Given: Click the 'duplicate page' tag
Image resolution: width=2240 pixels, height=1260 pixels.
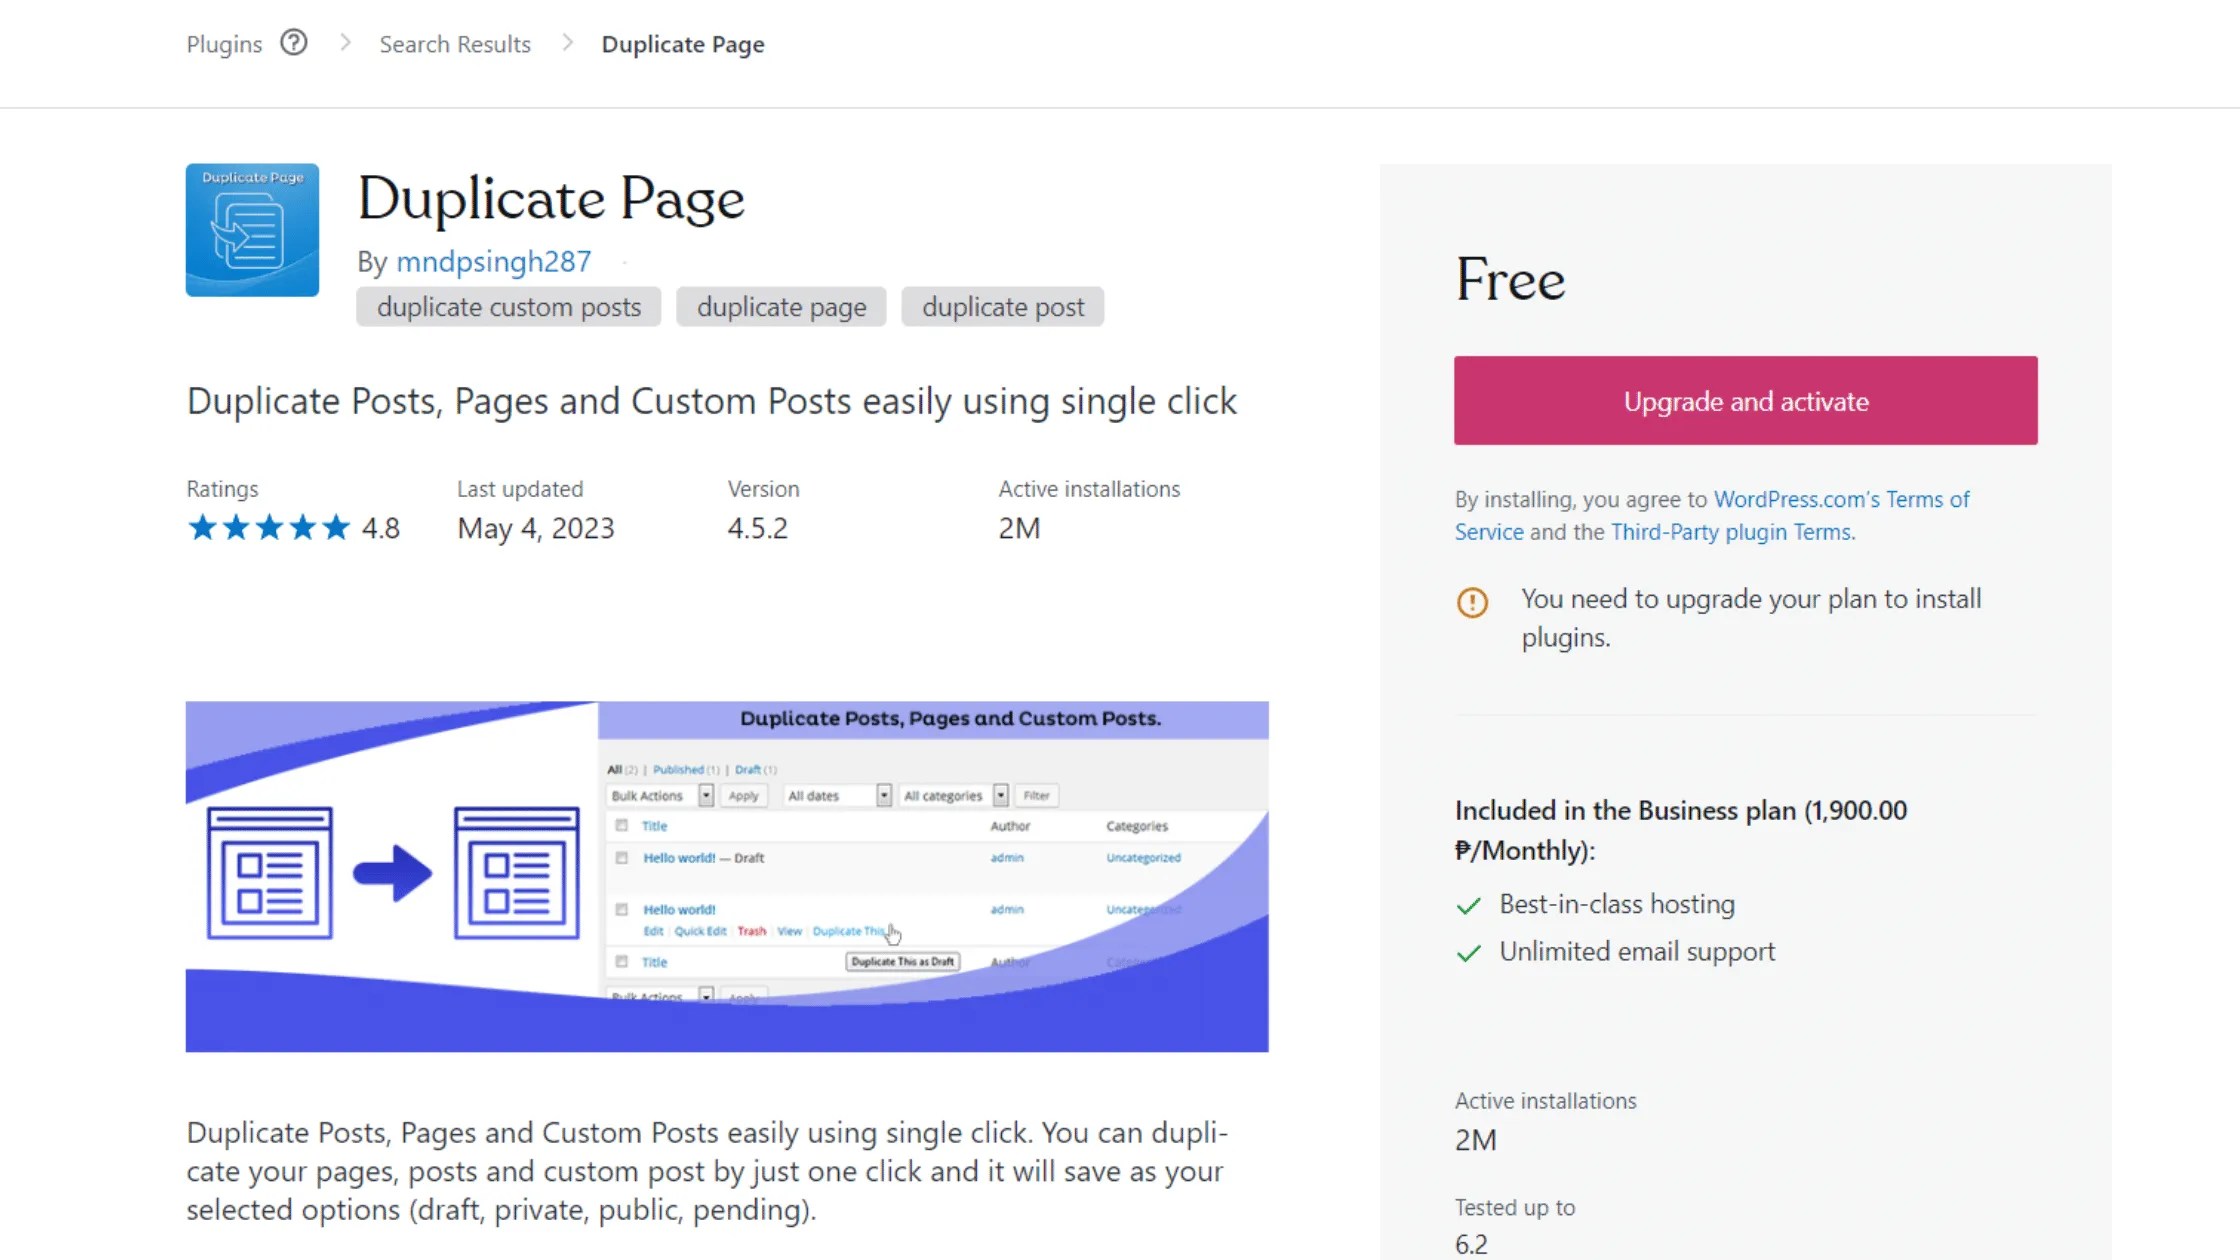Looking at the screenshot, I should click(782, 307).
